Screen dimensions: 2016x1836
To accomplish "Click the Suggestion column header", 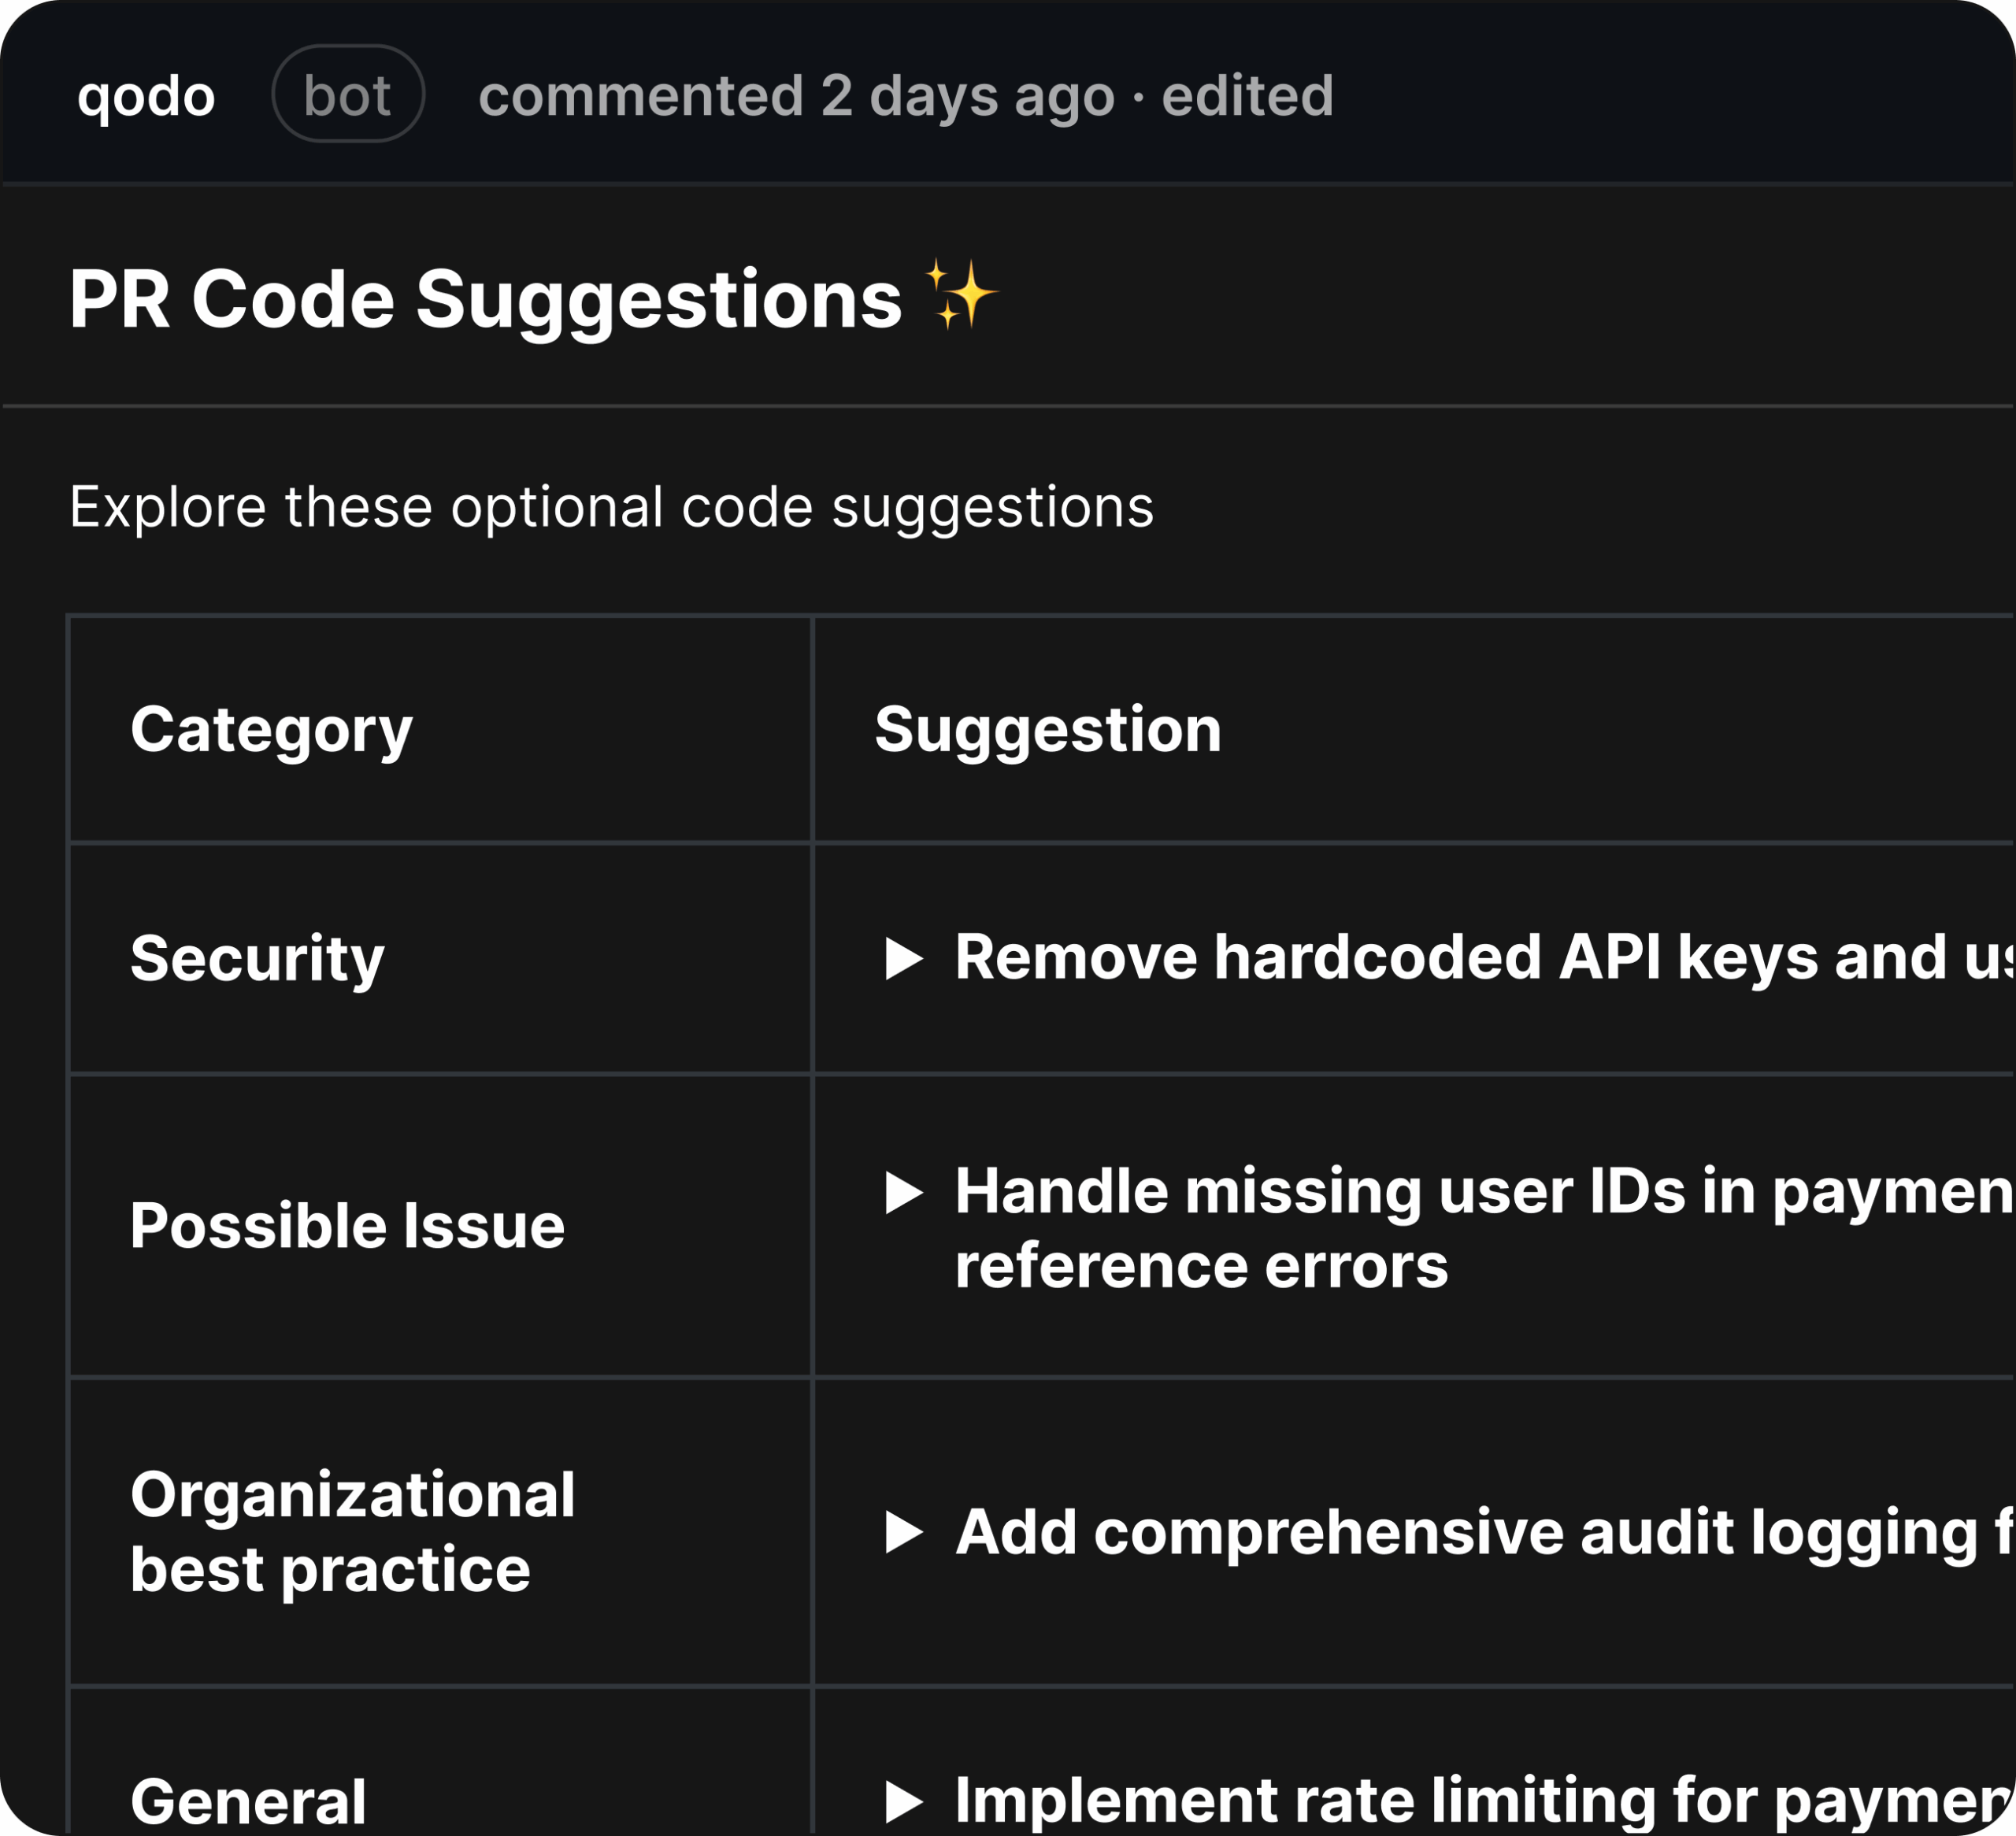I will pos(1047,729).
